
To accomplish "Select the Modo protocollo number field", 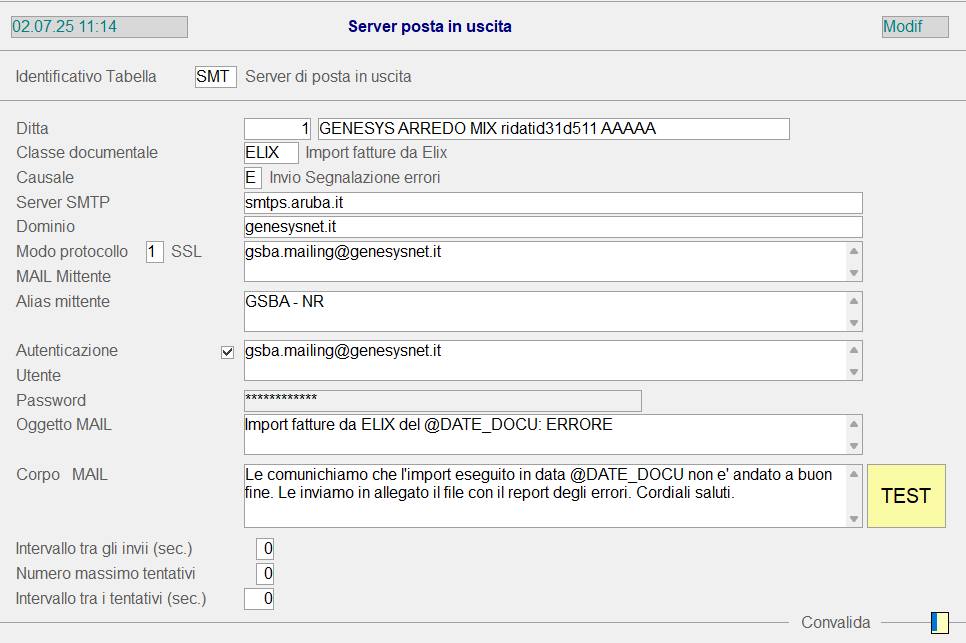I will click(155, 252).
